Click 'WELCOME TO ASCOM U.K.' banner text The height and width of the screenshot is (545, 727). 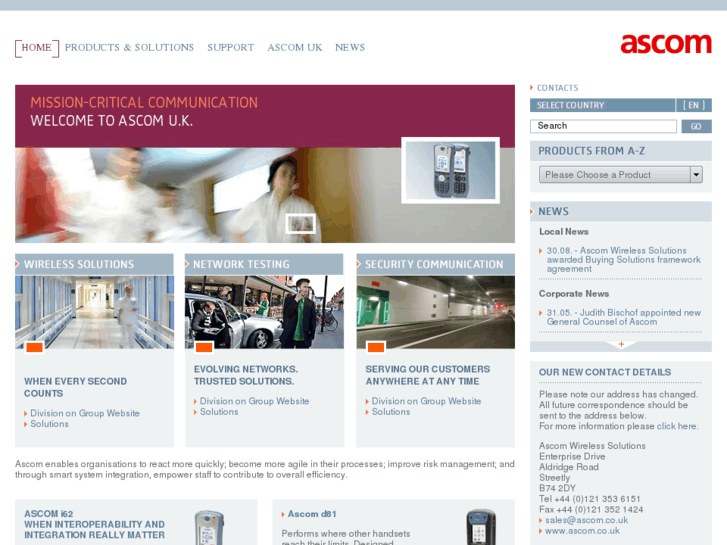(x=112, y=121)
